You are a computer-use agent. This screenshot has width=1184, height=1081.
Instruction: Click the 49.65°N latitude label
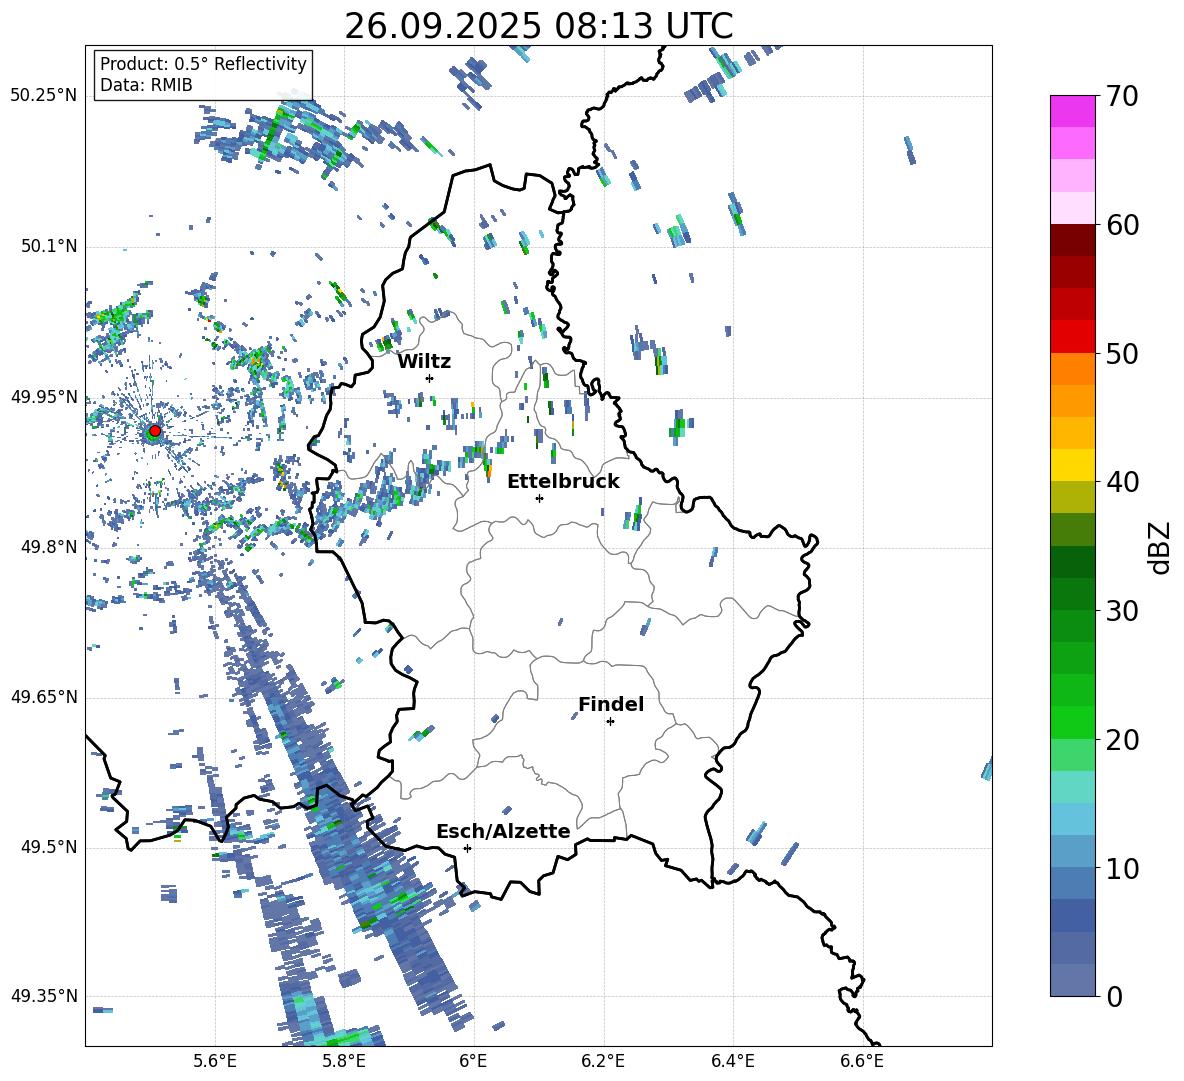44,697
